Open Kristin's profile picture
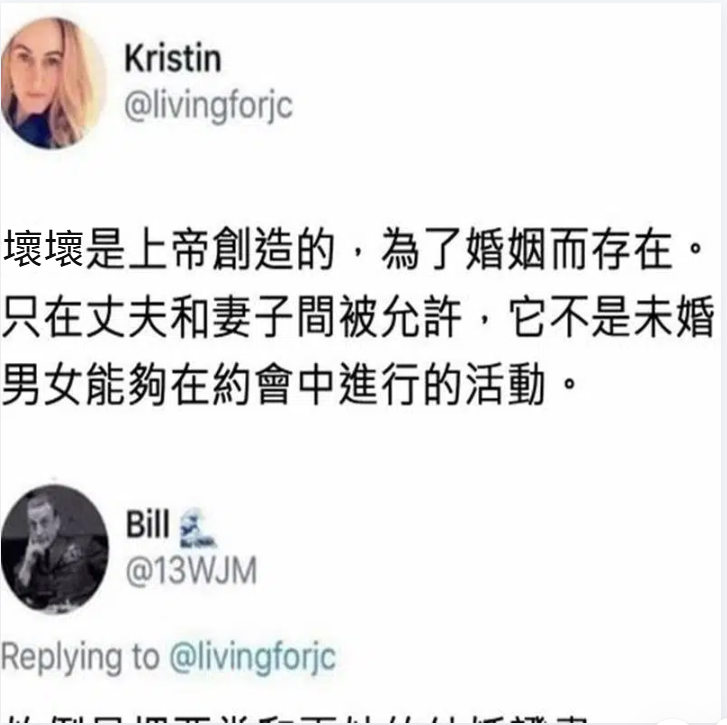 tap(53, 83)
